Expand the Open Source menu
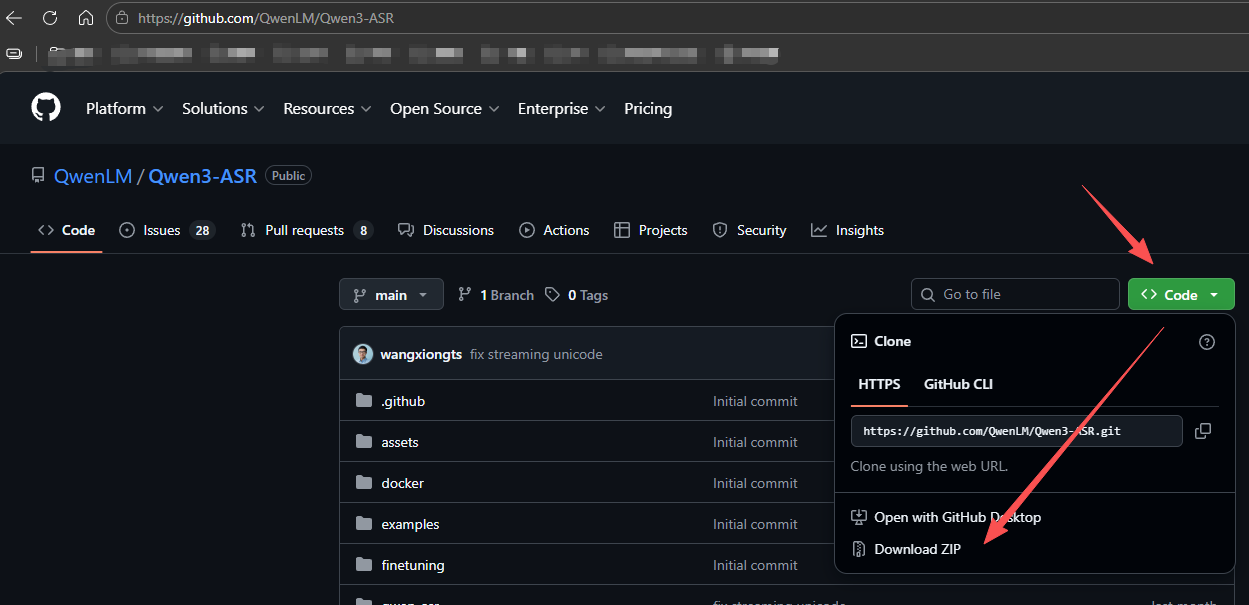The image size is (1249, 605). click(x=445, y=108)
